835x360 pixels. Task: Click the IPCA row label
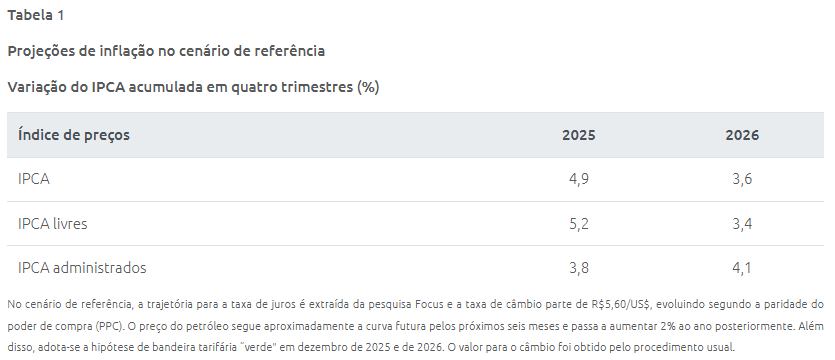click(x=34, y=179)
